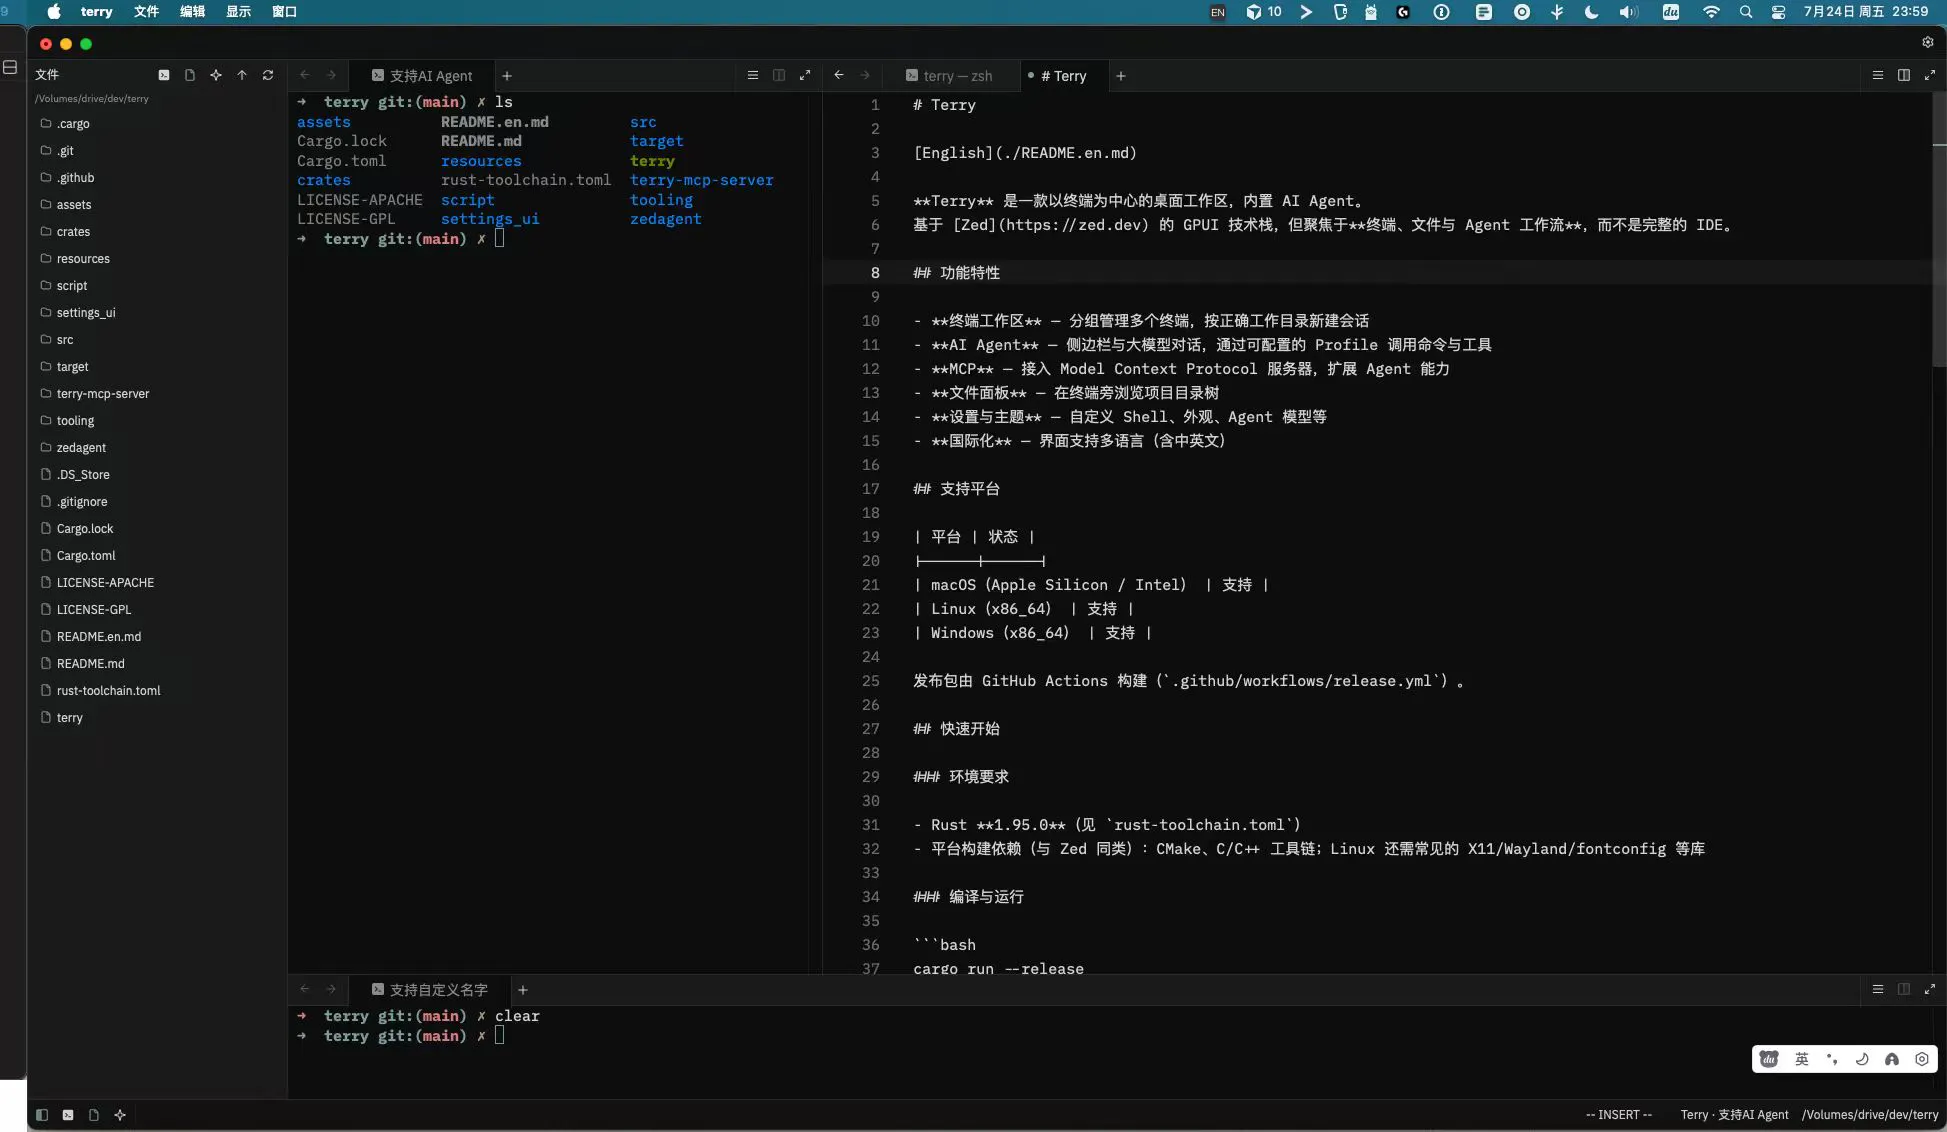Expand the crates folder in the file tree
This screenshot has height=1132, width=1947.
(x=157, y=232)
